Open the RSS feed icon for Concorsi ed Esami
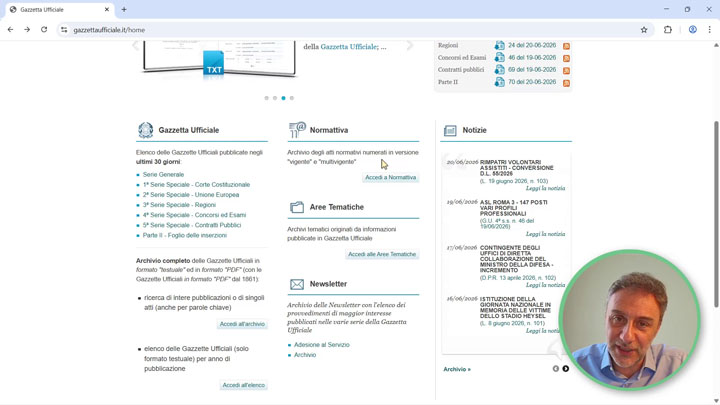 point(566,58)
